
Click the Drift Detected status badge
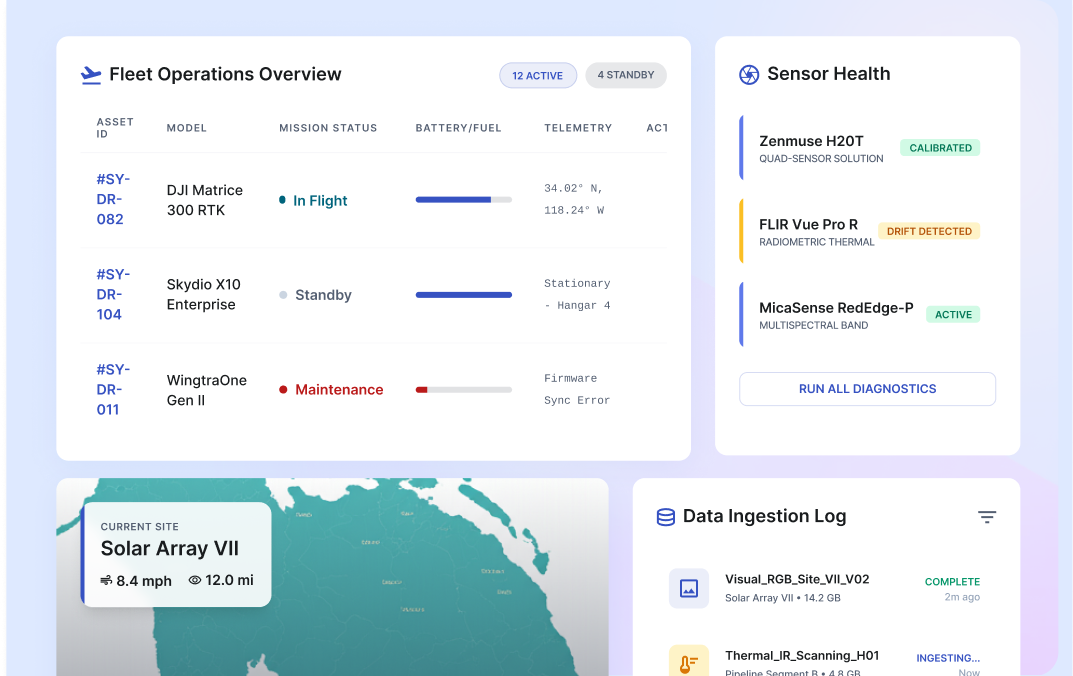click(929, 231)
